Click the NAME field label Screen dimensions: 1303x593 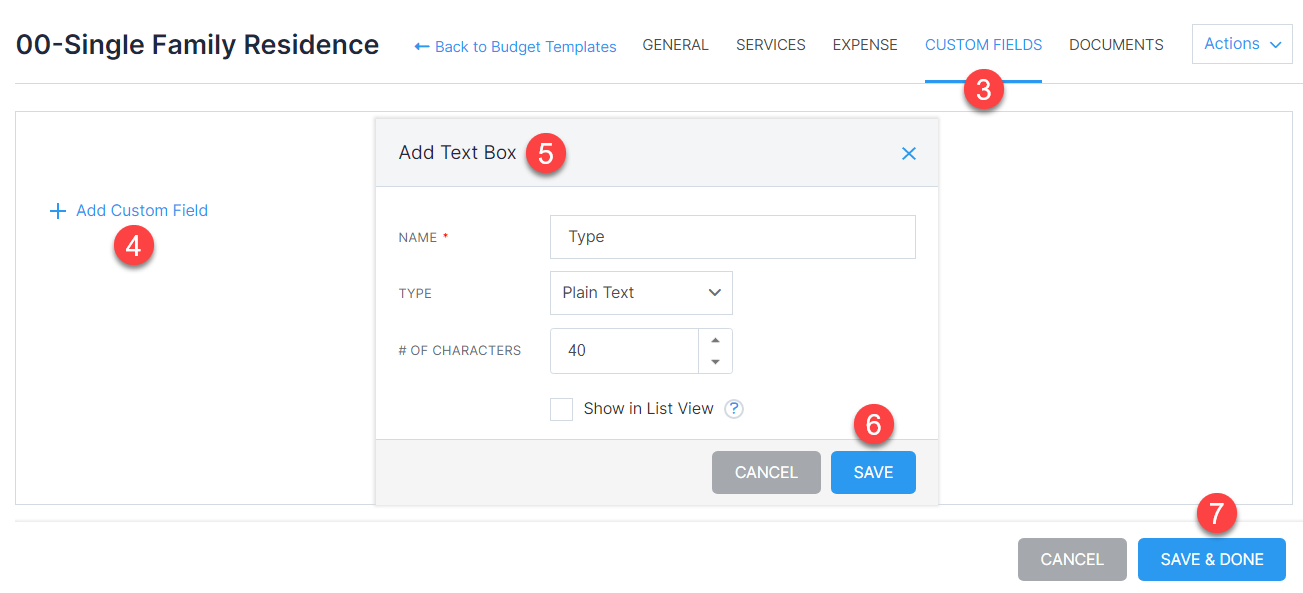click(x=418, y=237)
